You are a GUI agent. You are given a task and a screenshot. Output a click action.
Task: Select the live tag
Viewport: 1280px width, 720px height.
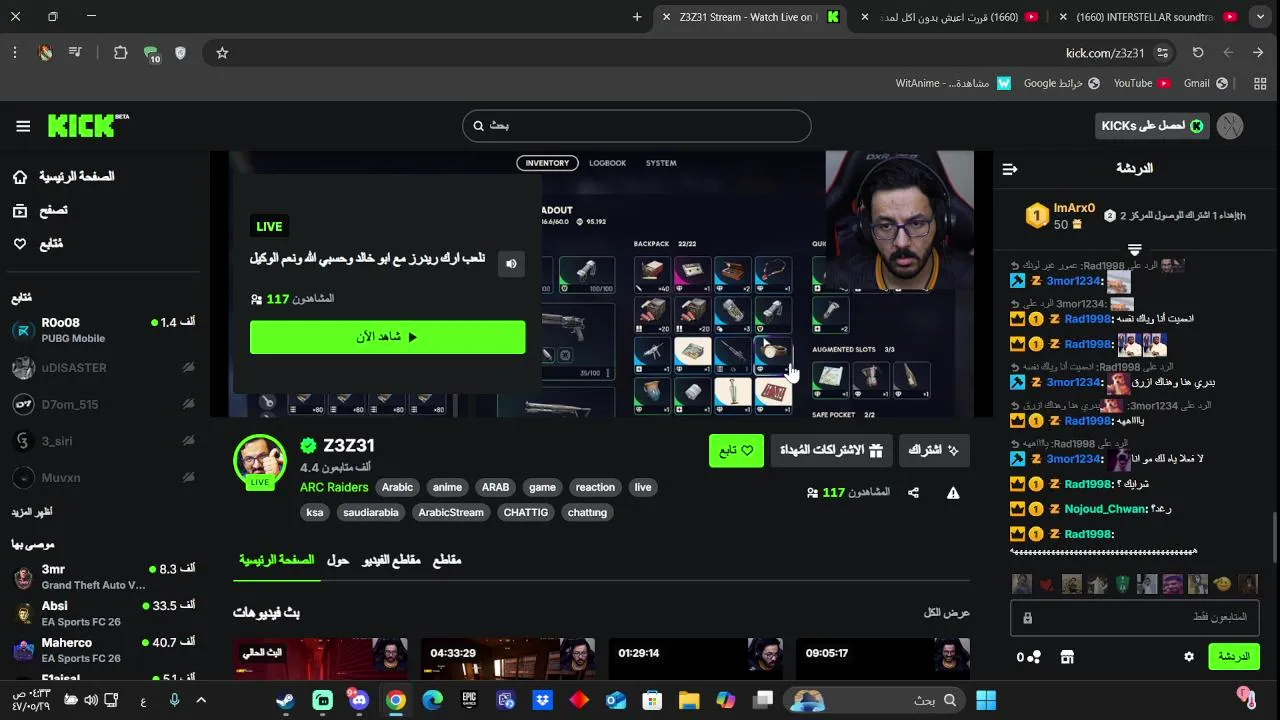click(x=643, y=487)
